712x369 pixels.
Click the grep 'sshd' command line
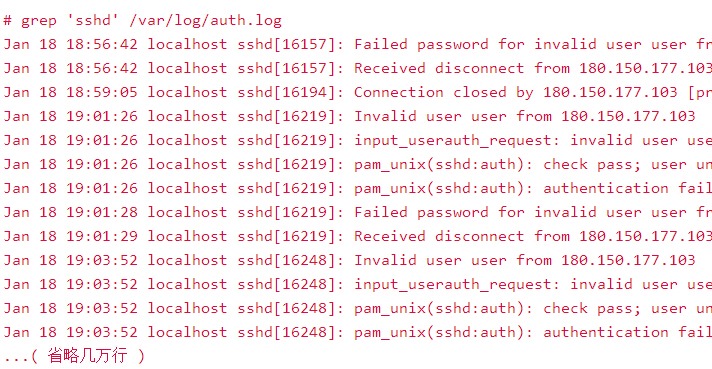143,20
